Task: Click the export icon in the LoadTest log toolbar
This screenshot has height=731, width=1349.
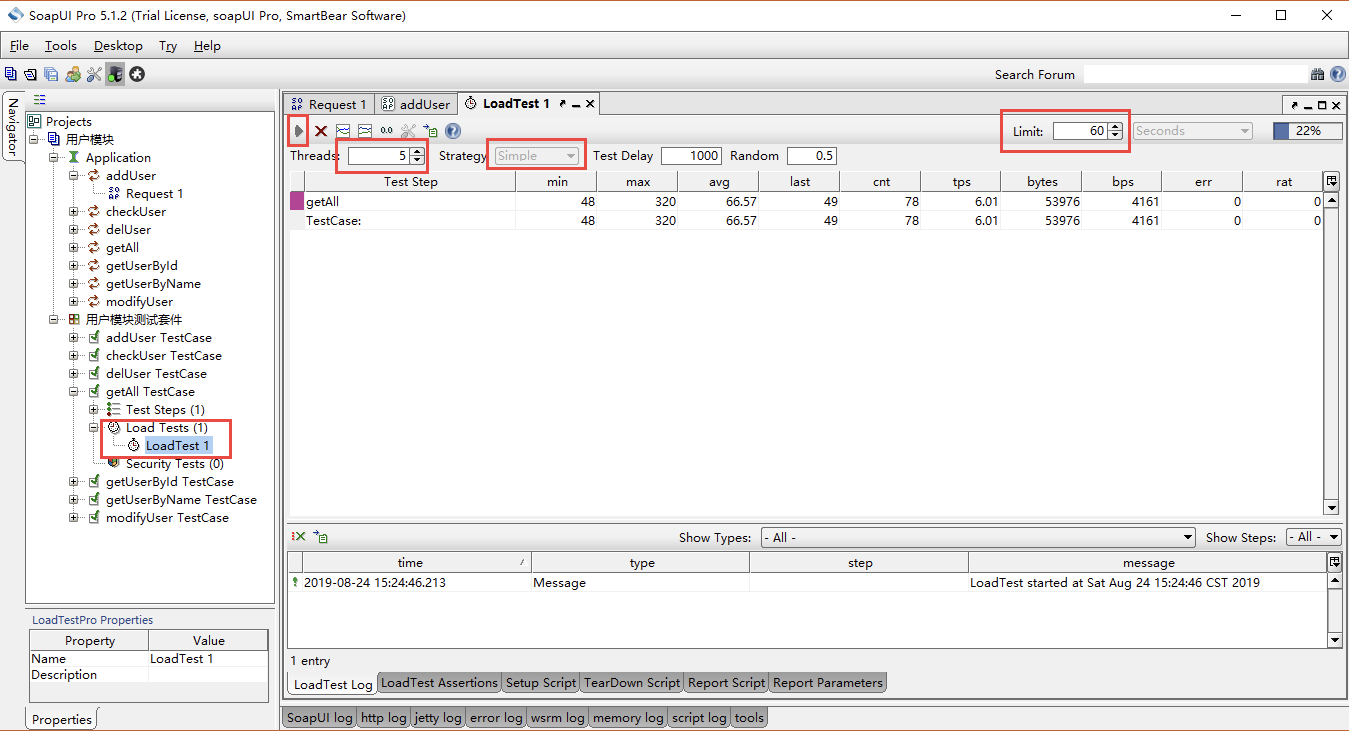Action: (321, 537)
